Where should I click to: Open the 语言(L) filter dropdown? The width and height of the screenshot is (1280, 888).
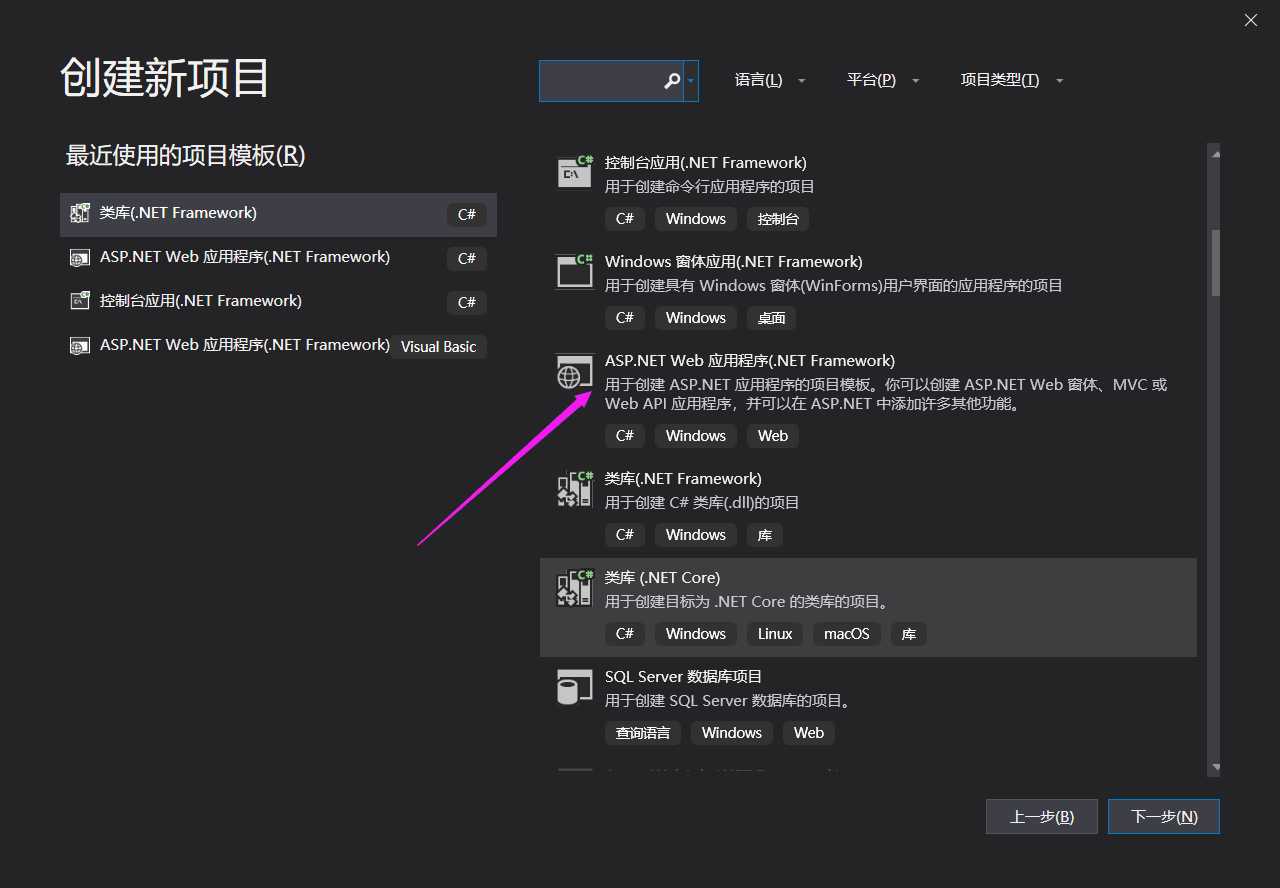click(770, 80)
